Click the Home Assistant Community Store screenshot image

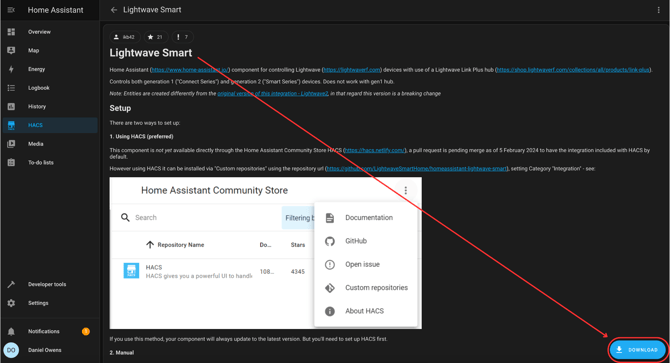coord(265,253)
